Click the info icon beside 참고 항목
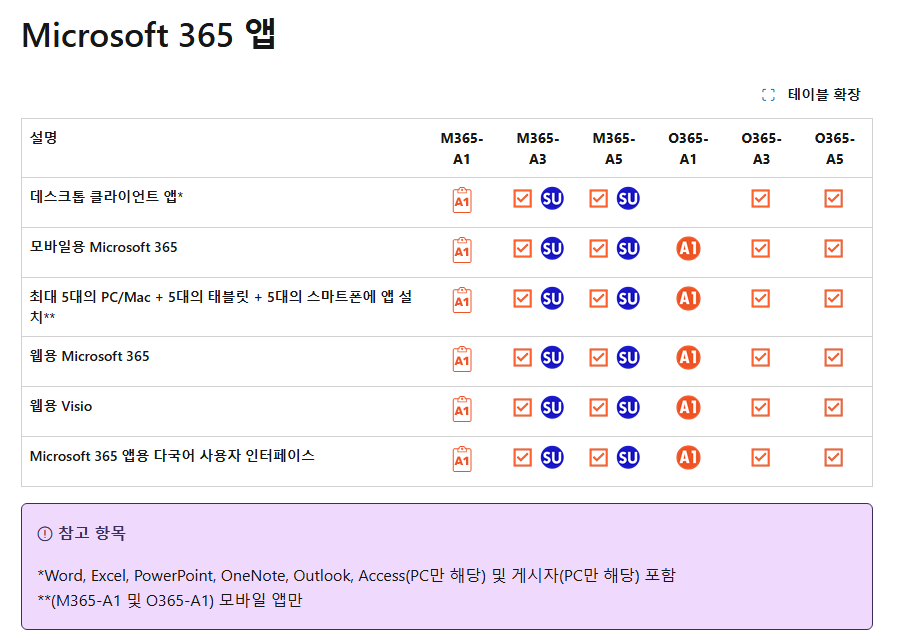 pyautogui.click(x=45, y=534)
